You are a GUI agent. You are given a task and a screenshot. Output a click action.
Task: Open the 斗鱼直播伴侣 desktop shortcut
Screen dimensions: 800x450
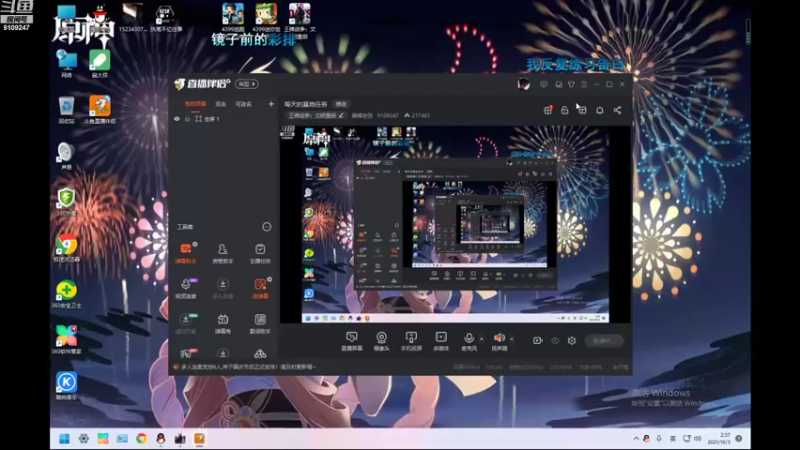[x=99, y=110]
